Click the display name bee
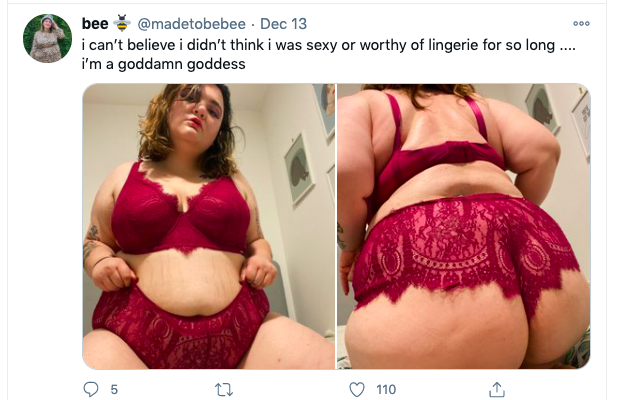Viewport: 633px width, 400px height. [95, 23]
